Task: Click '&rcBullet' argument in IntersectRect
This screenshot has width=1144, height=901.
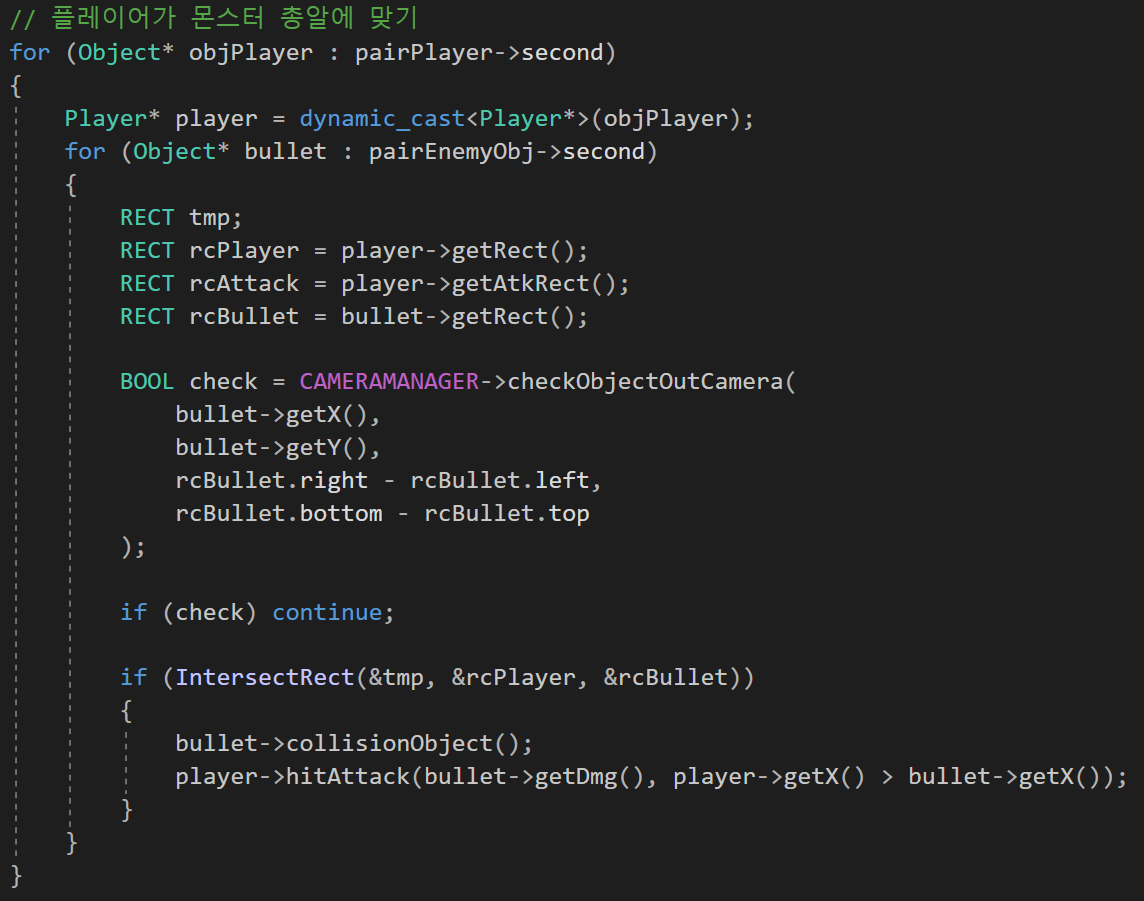Action: [665, 678]
